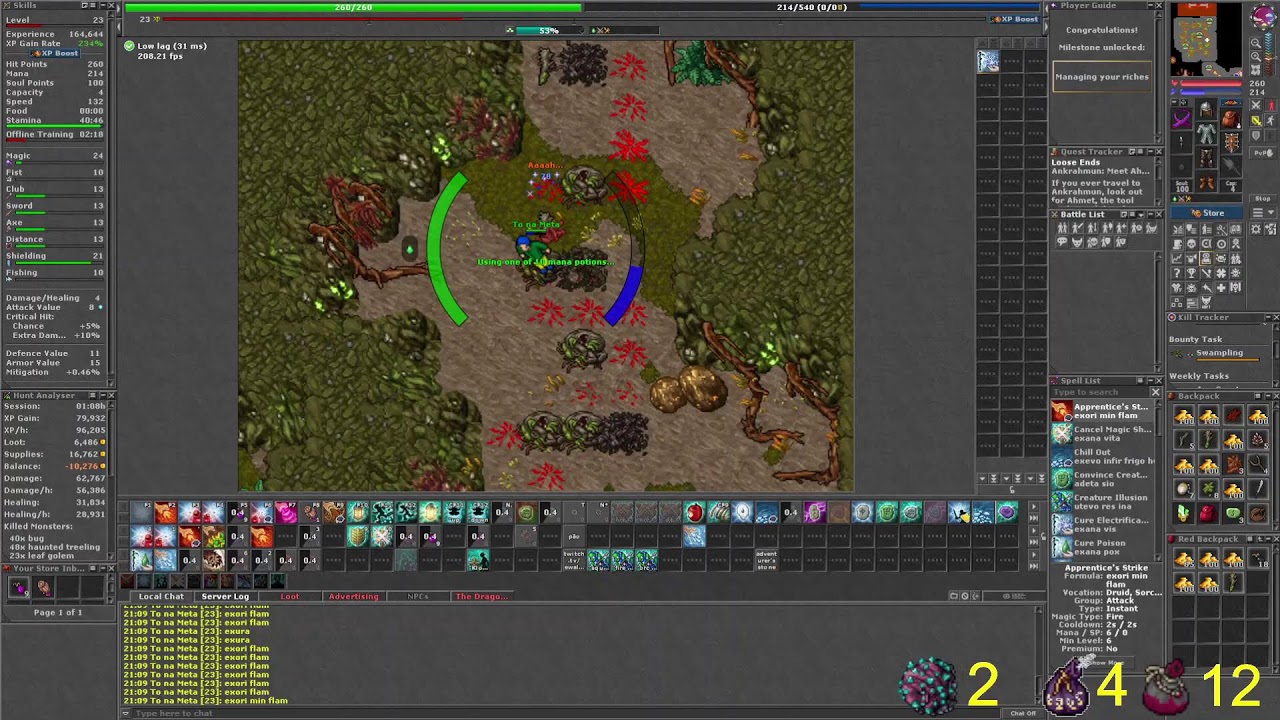Image resolution: width=1280 pixels, height=720 pixels.
Task: Open the dropdown arrow beside the menu icon
Action: pos(1271,212)
